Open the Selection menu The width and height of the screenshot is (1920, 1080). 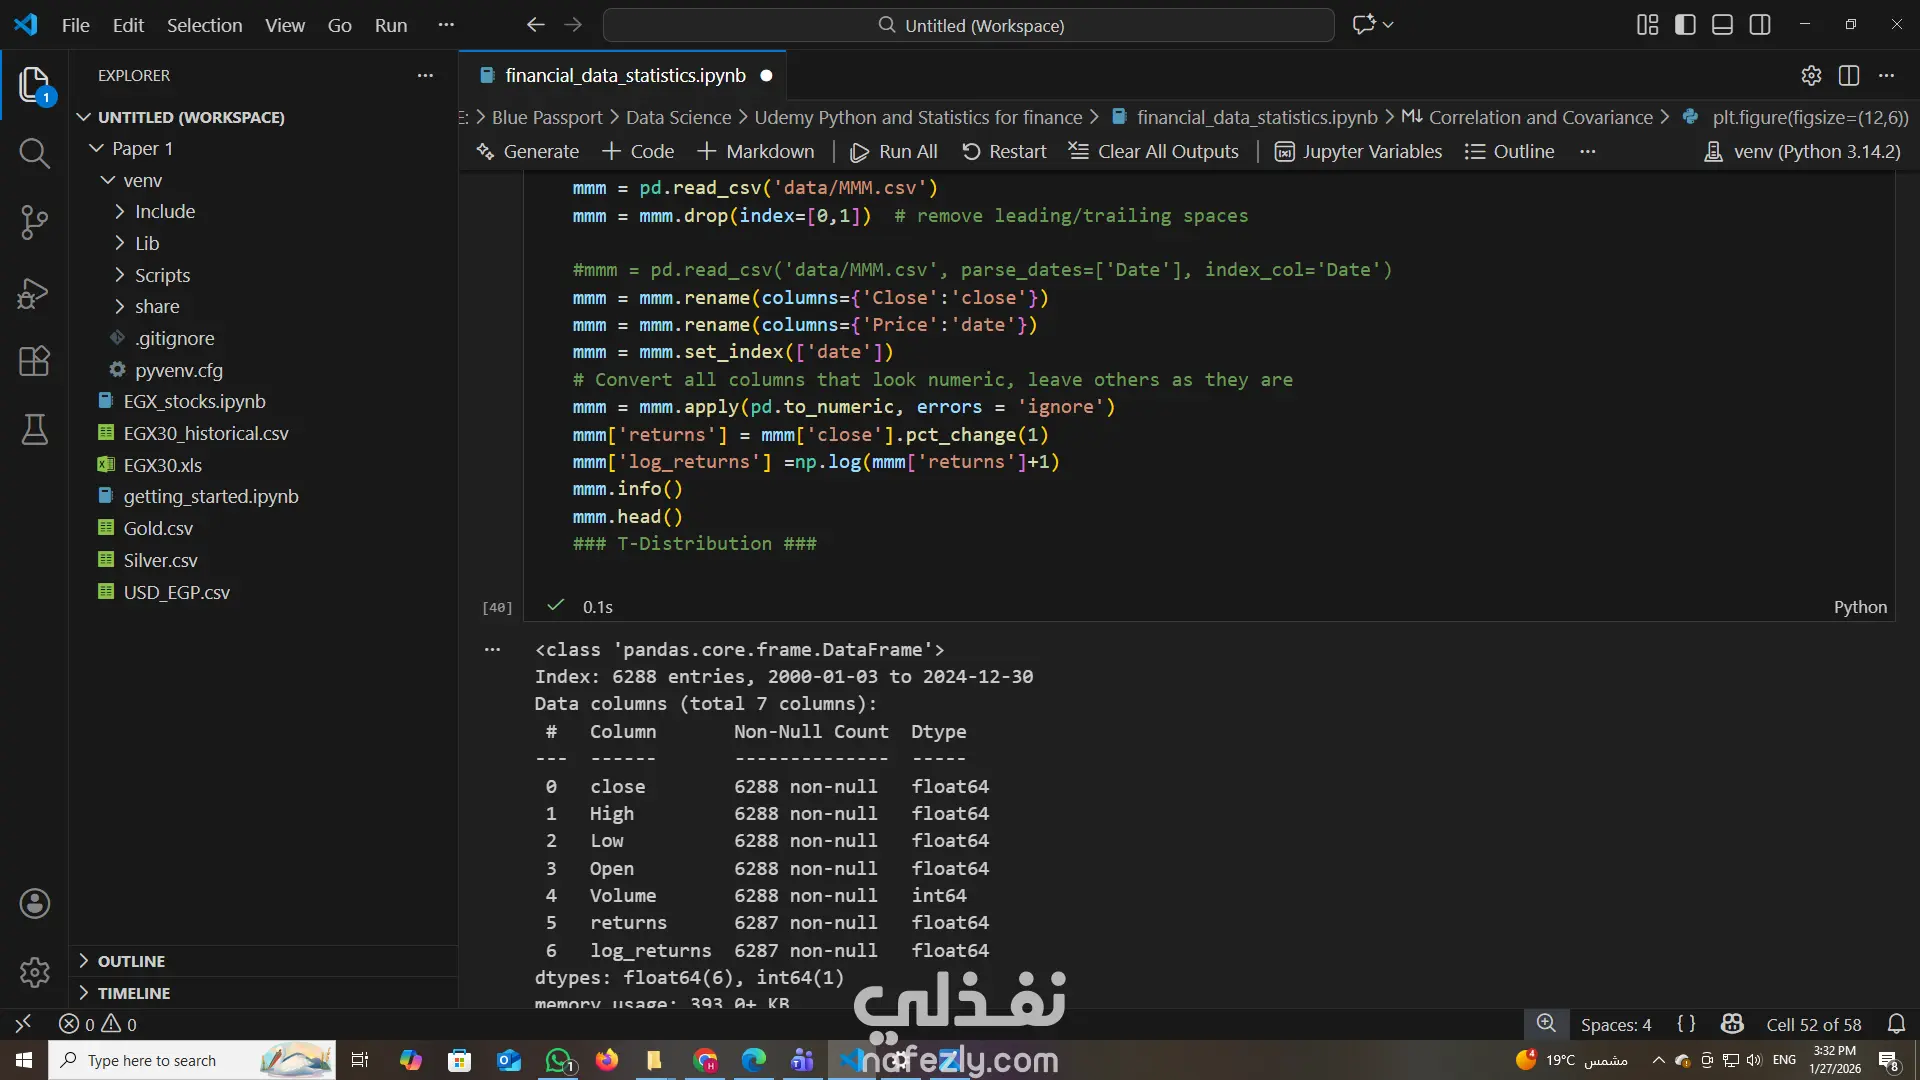204,25
